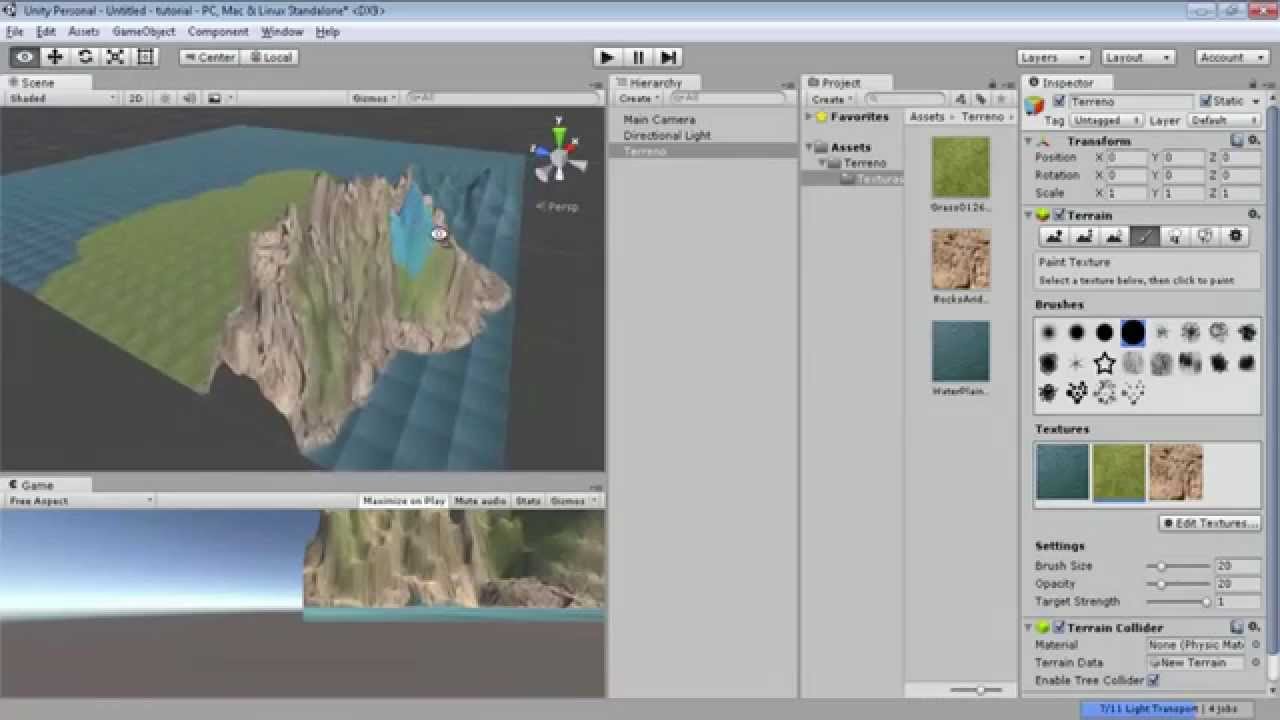This screenshot has width=1280, height=720.
Task: Select the Paint Height terrain tool
Action: [x=1084, y=237]
